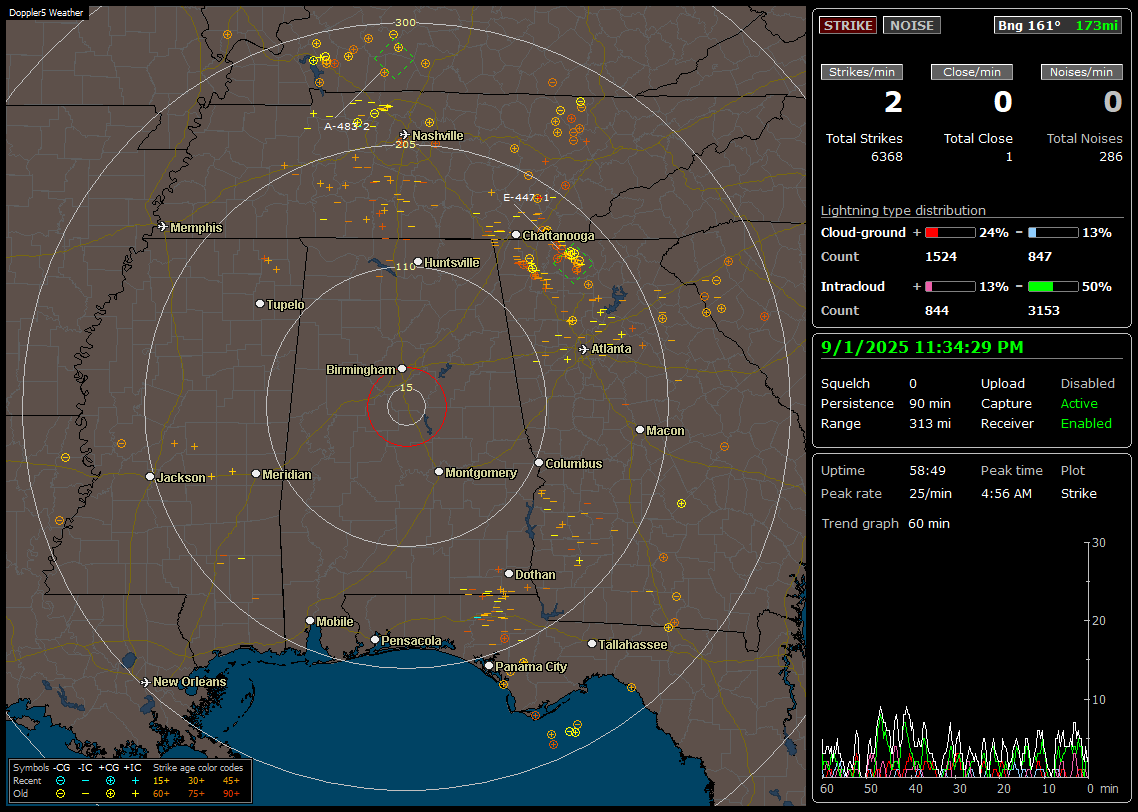Select the Birmingham city marker dot
1138x812 pixels.
[402, 369]
